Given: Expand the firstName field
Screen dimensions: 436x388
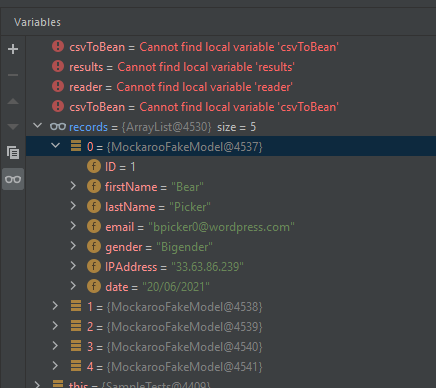Looking at the screenshot, I should (73, 186).
